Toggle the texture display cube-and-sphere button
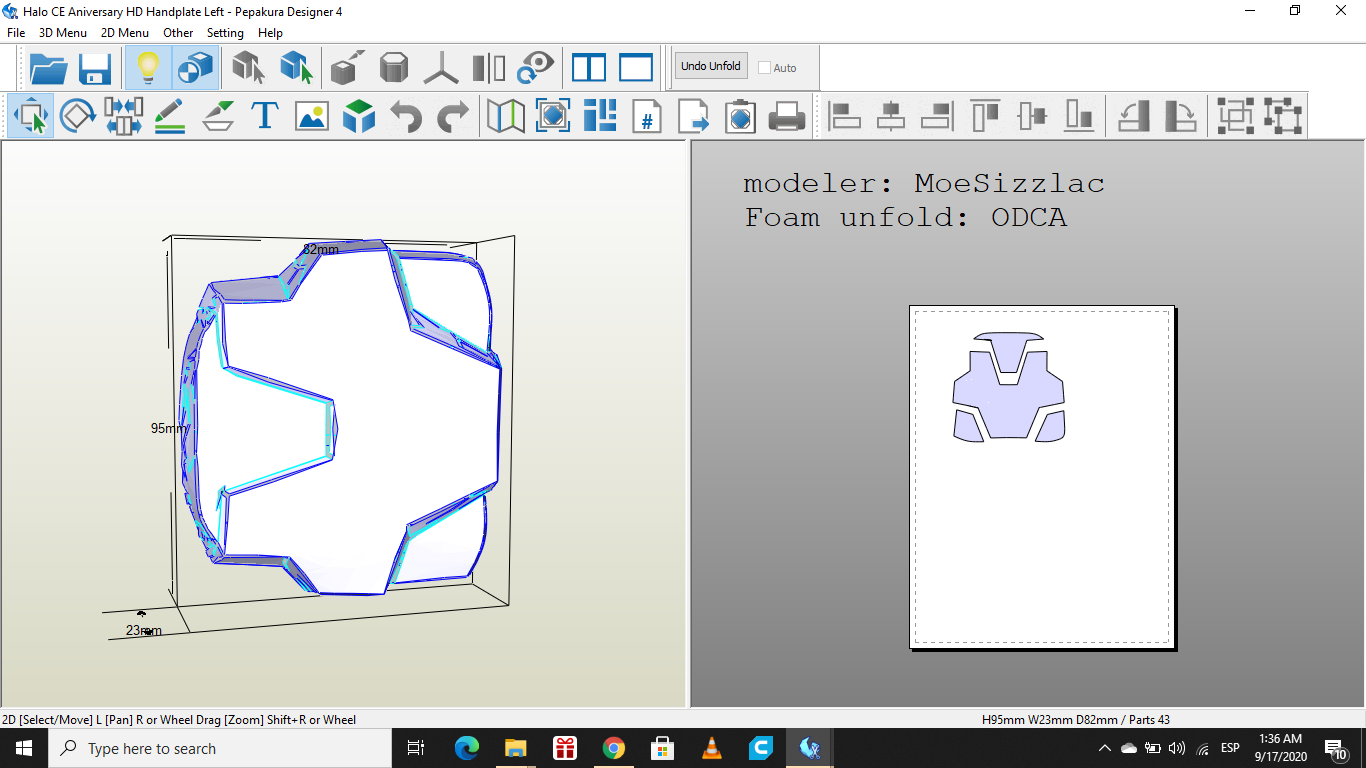Screen dimensions: 1366x768 point(195,68)
